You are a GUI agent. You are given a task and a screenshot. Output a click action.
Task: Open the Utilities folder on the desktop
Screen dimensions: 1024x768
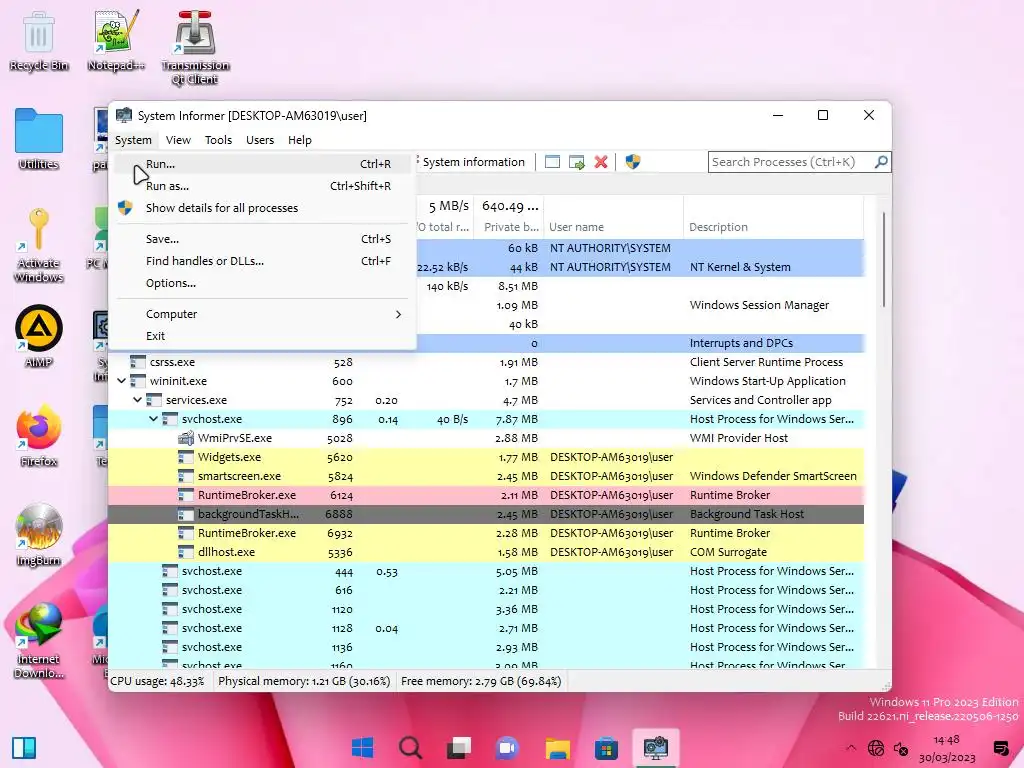[x=39, y=139]
